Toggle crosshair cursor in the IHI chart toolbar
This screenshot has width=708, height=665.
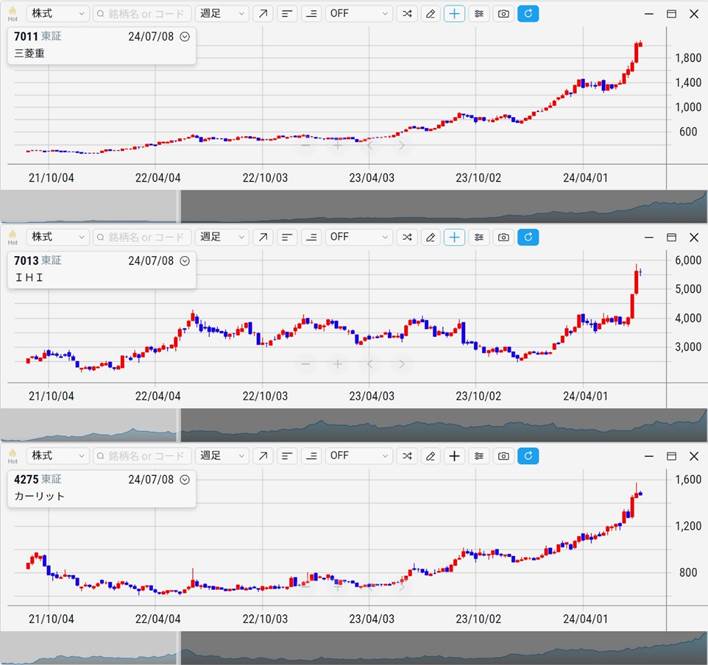[454, 237]
